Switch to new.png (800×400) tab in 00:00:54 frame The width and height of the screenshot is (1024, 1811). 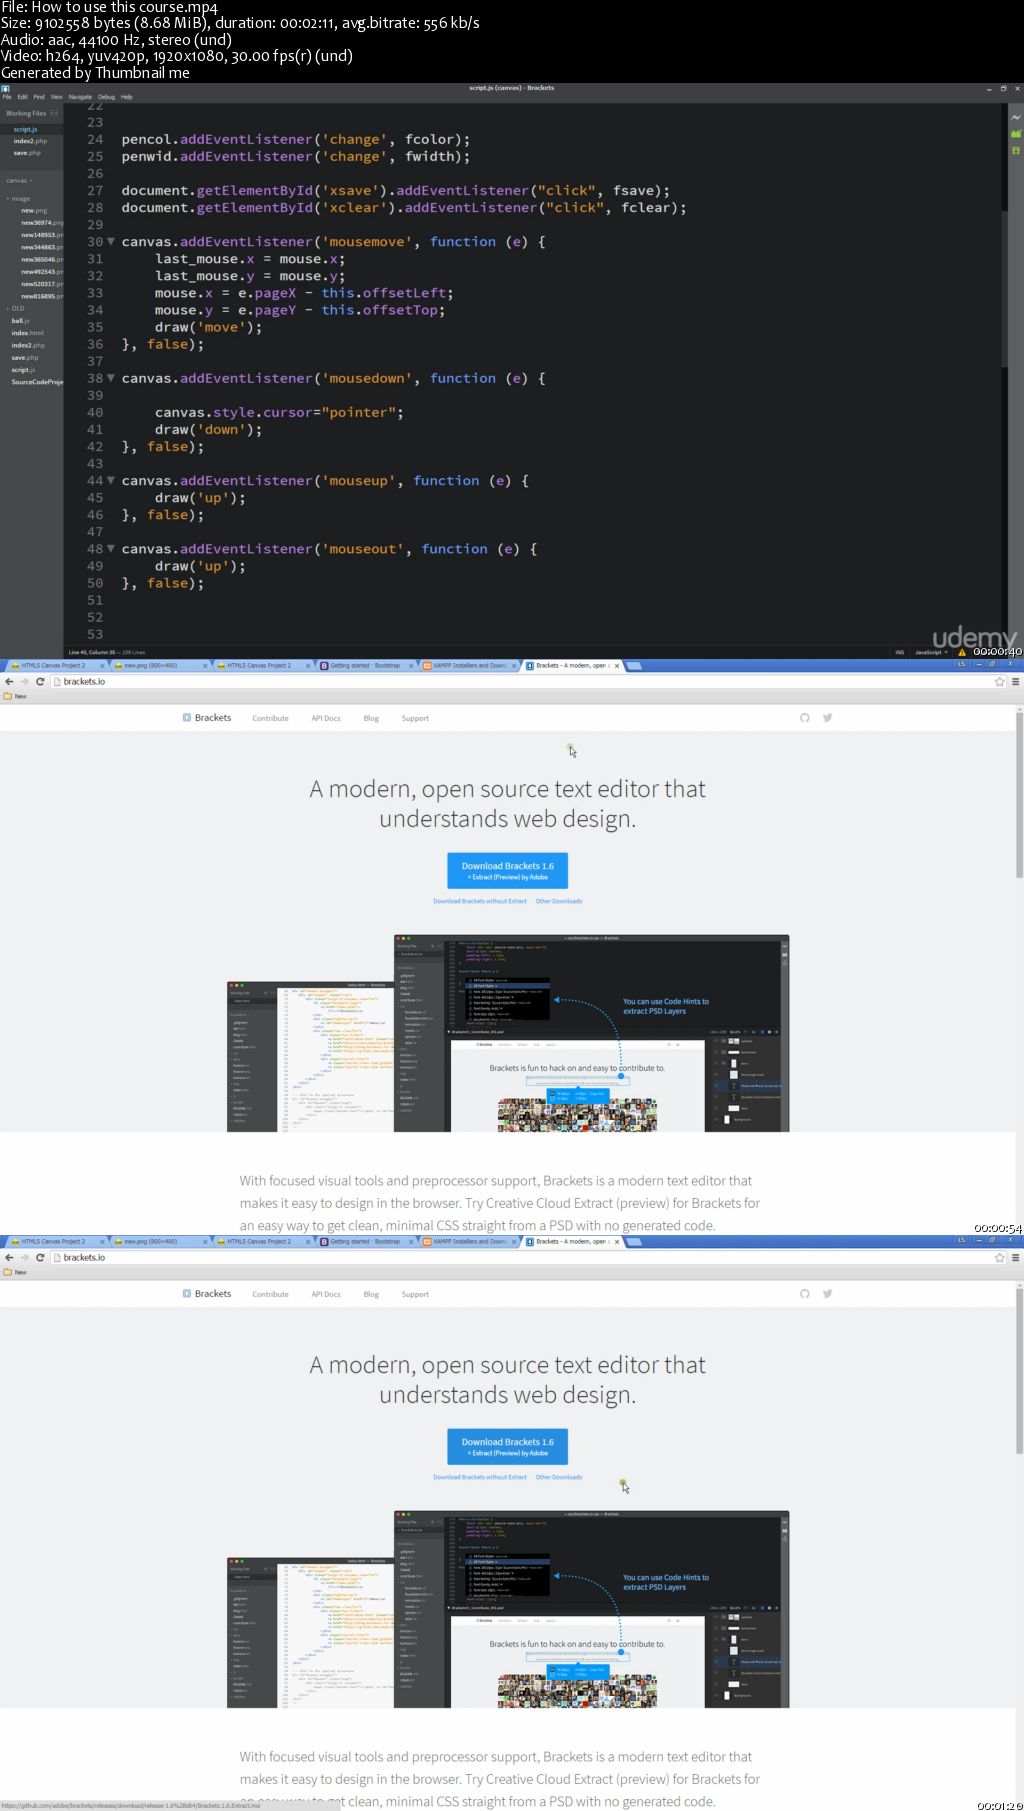(x=160, y=665)
